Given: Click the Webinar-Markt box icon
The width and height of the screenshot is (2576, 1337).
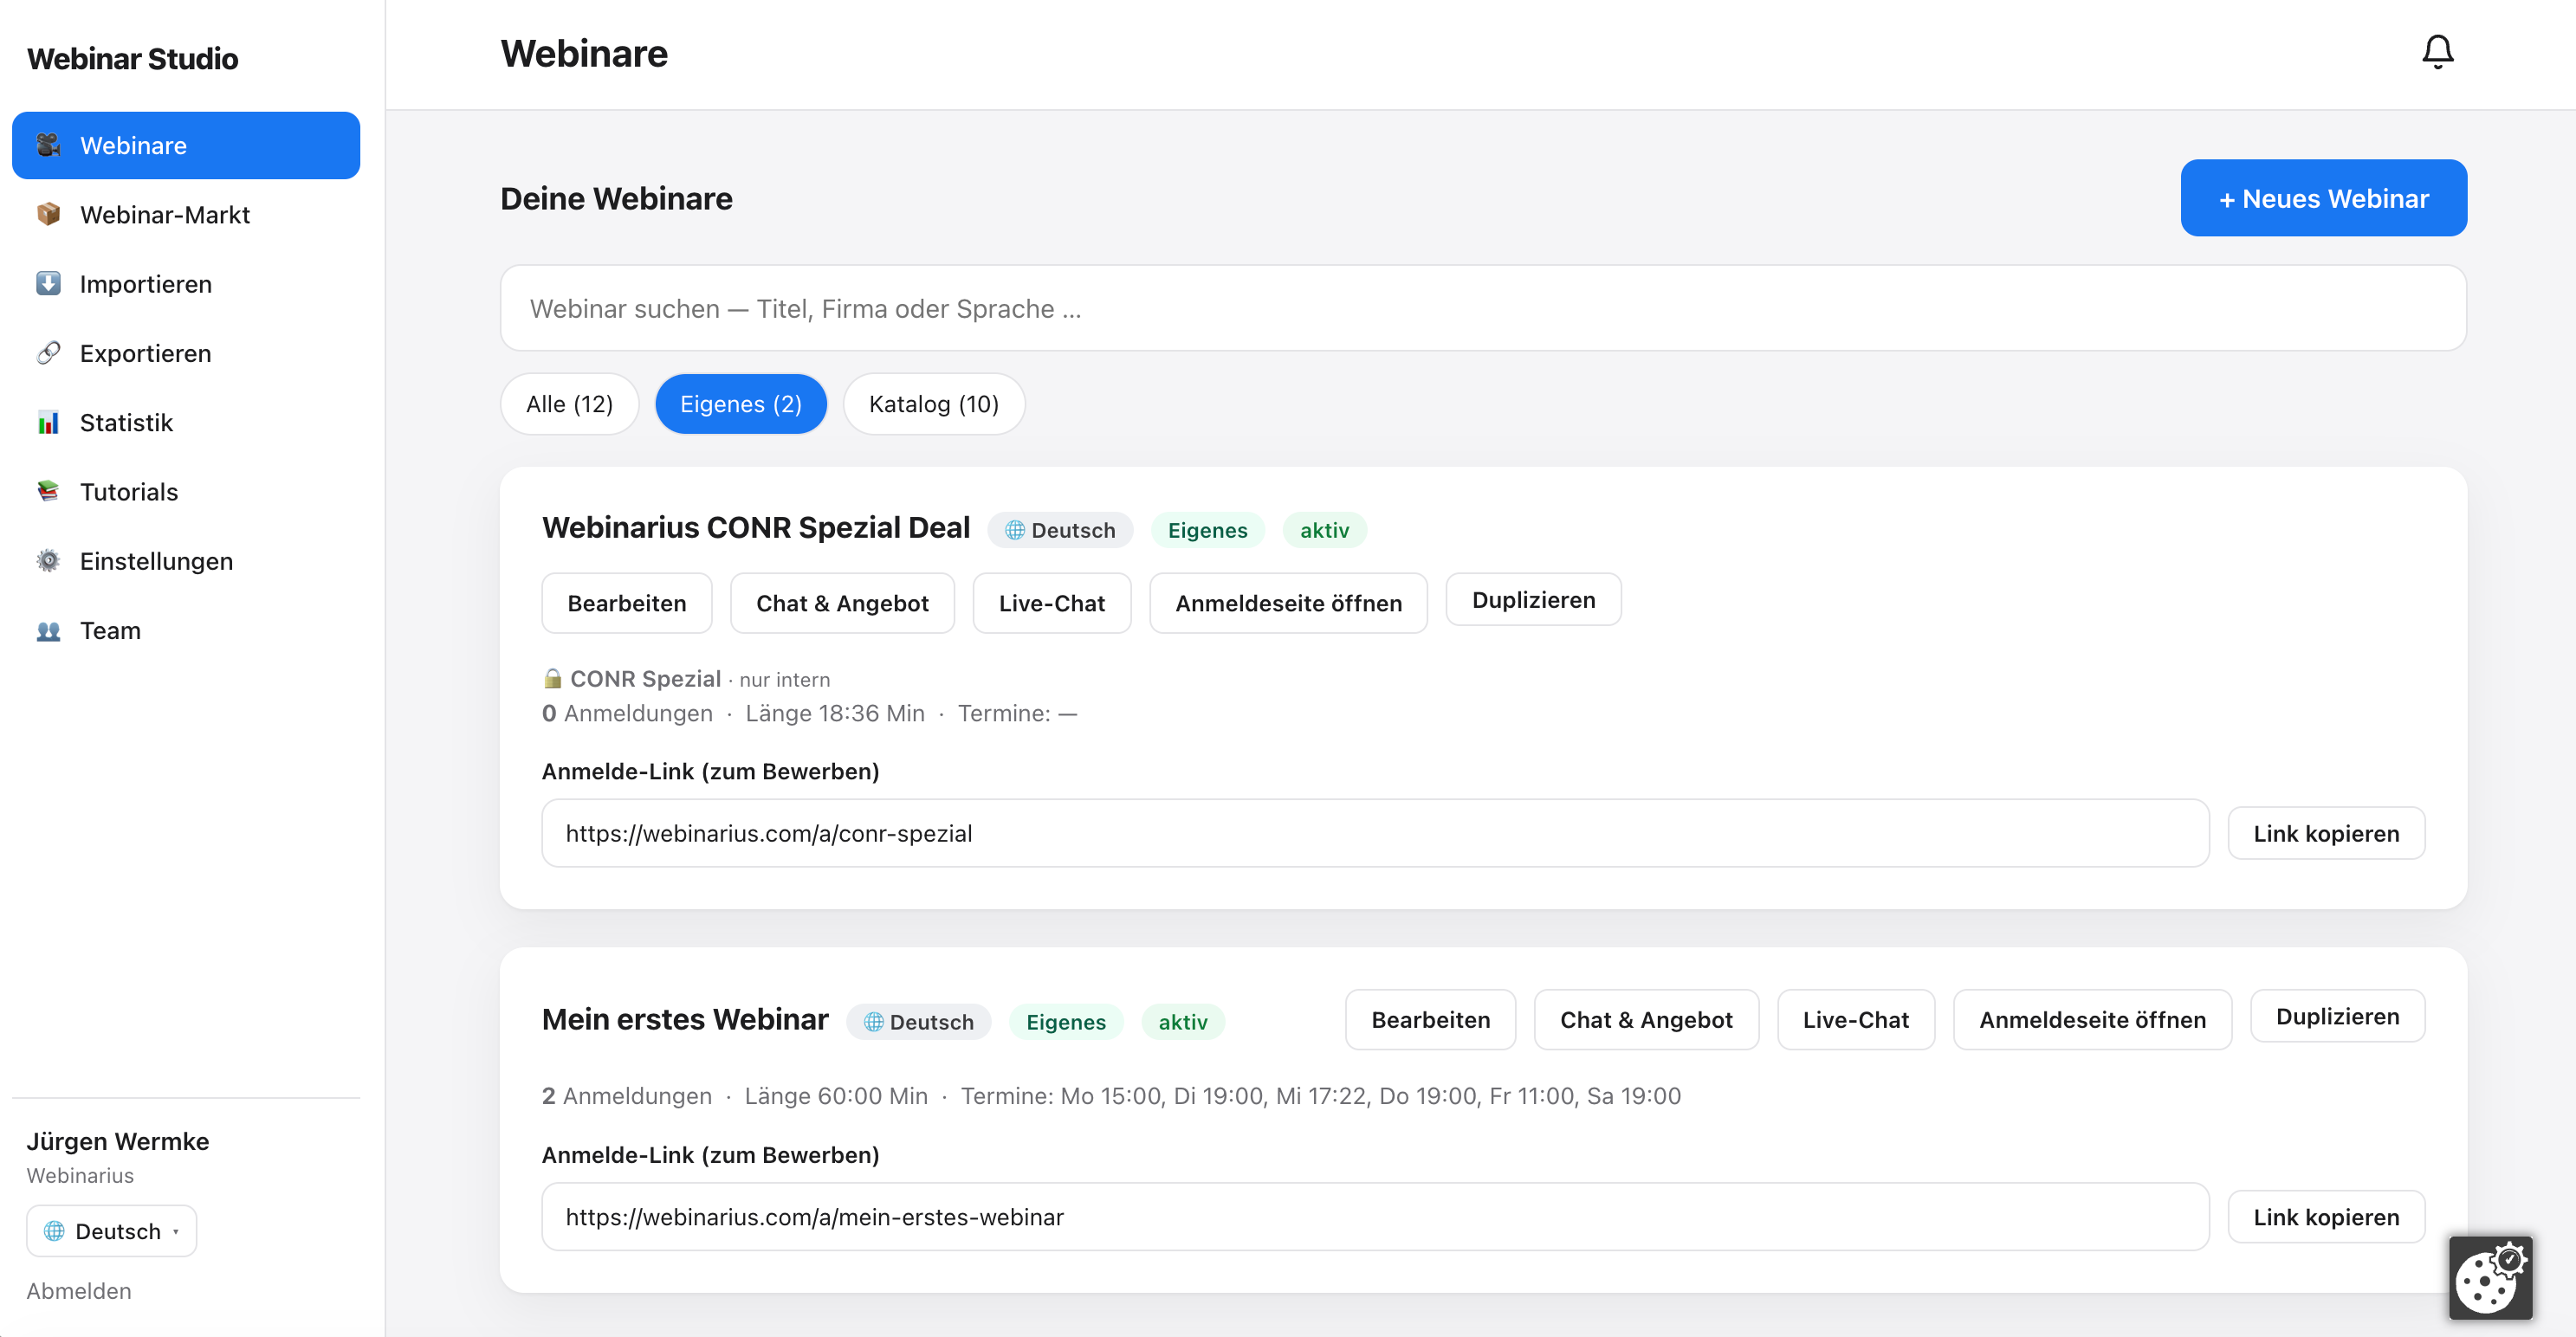Looking at the screenshot, I should 48,214.
